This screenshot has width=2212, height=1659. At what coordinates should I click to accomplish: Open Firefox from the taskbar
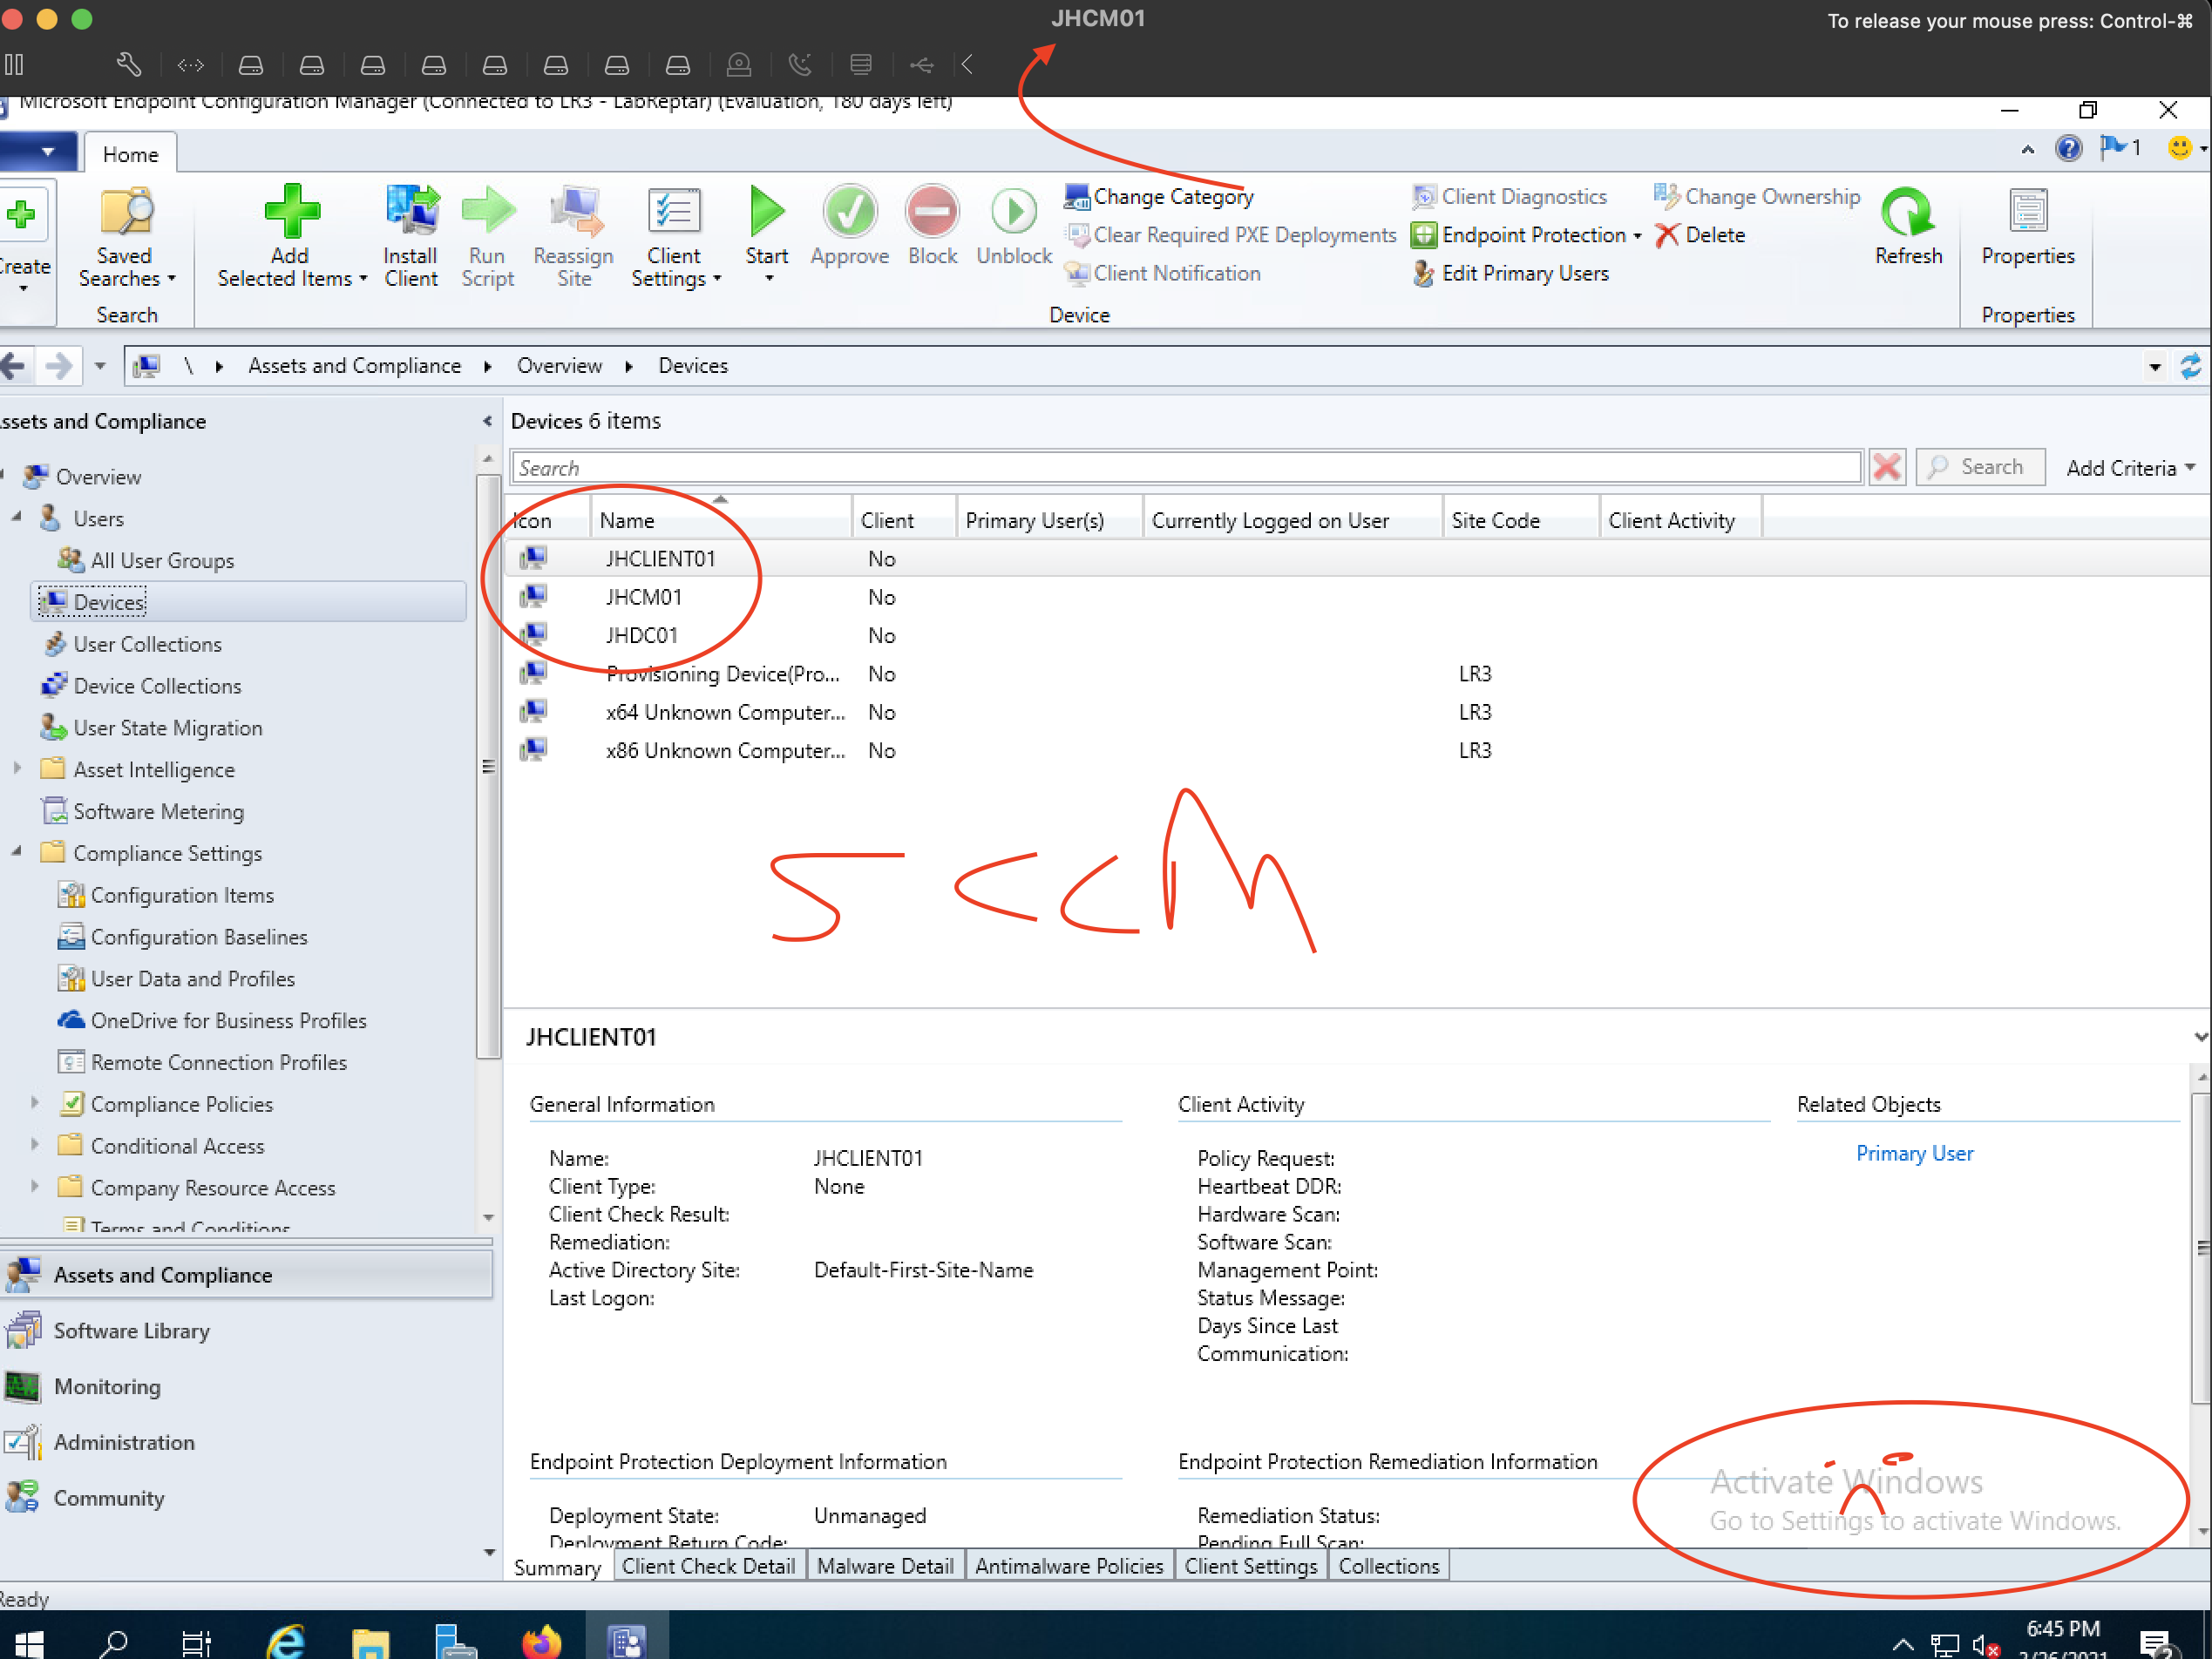542,1640
